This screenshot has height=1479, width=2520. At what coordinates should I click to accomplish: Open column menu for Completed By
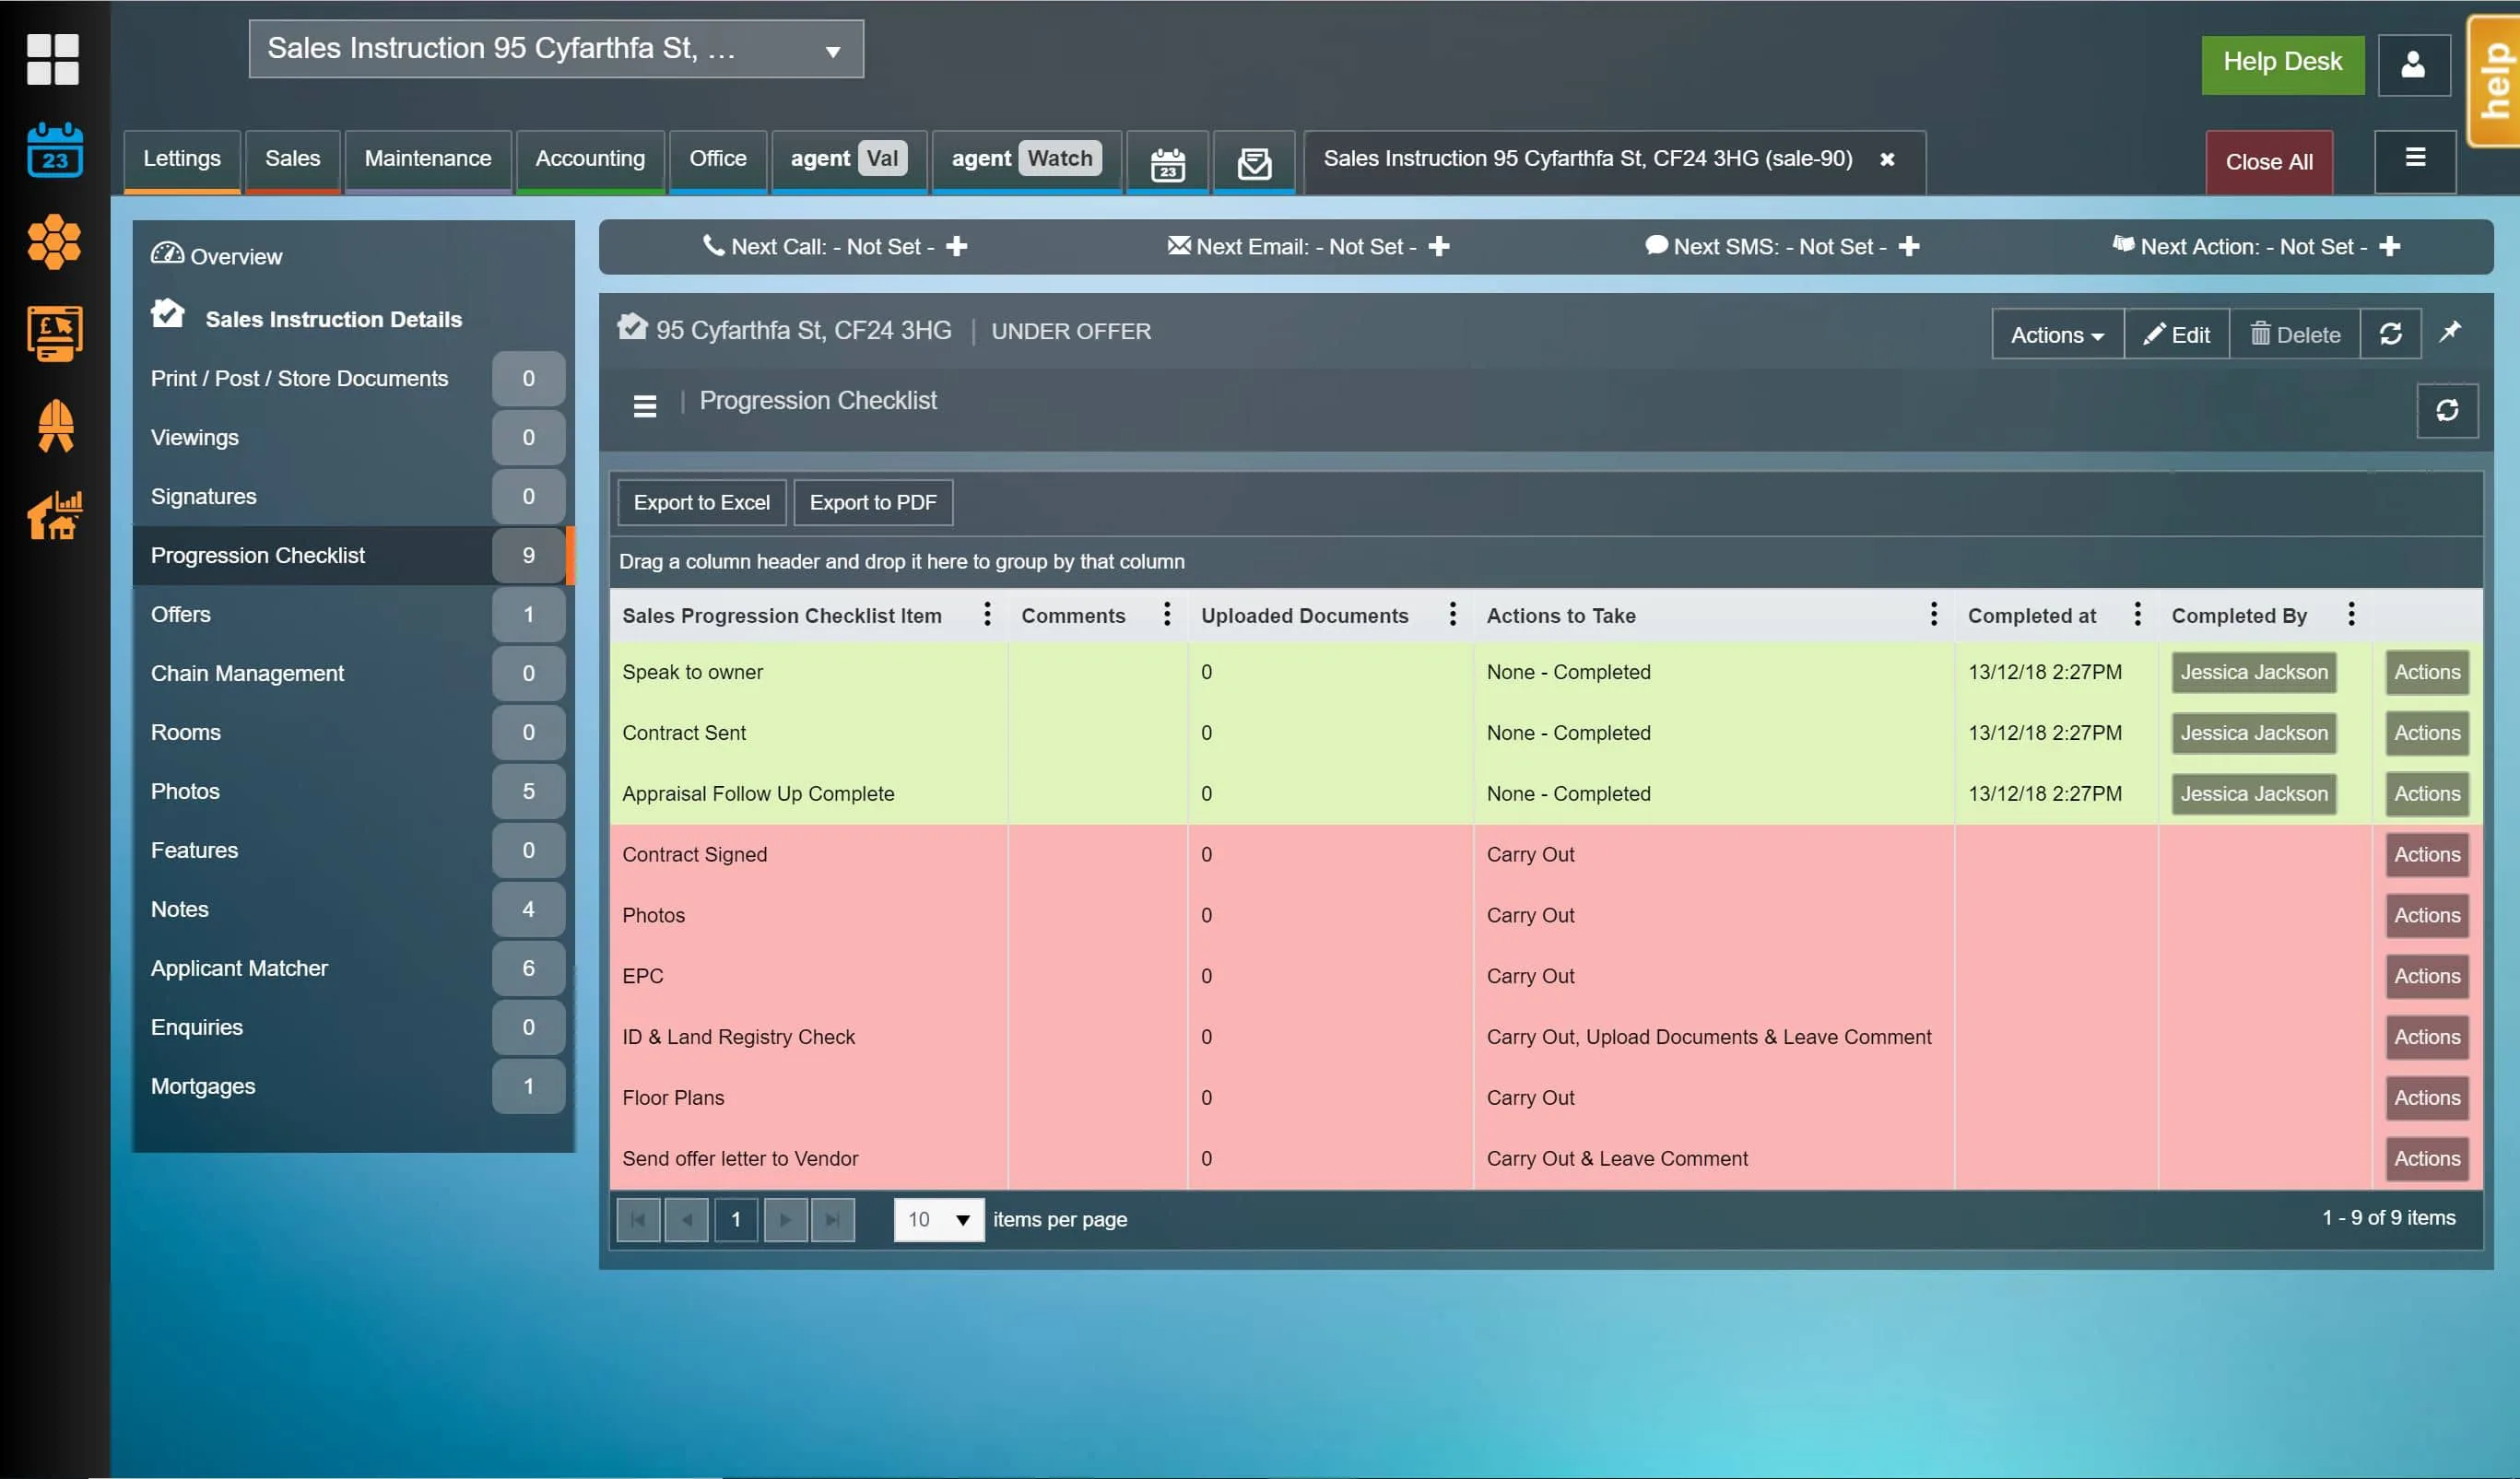(2351, 614)
